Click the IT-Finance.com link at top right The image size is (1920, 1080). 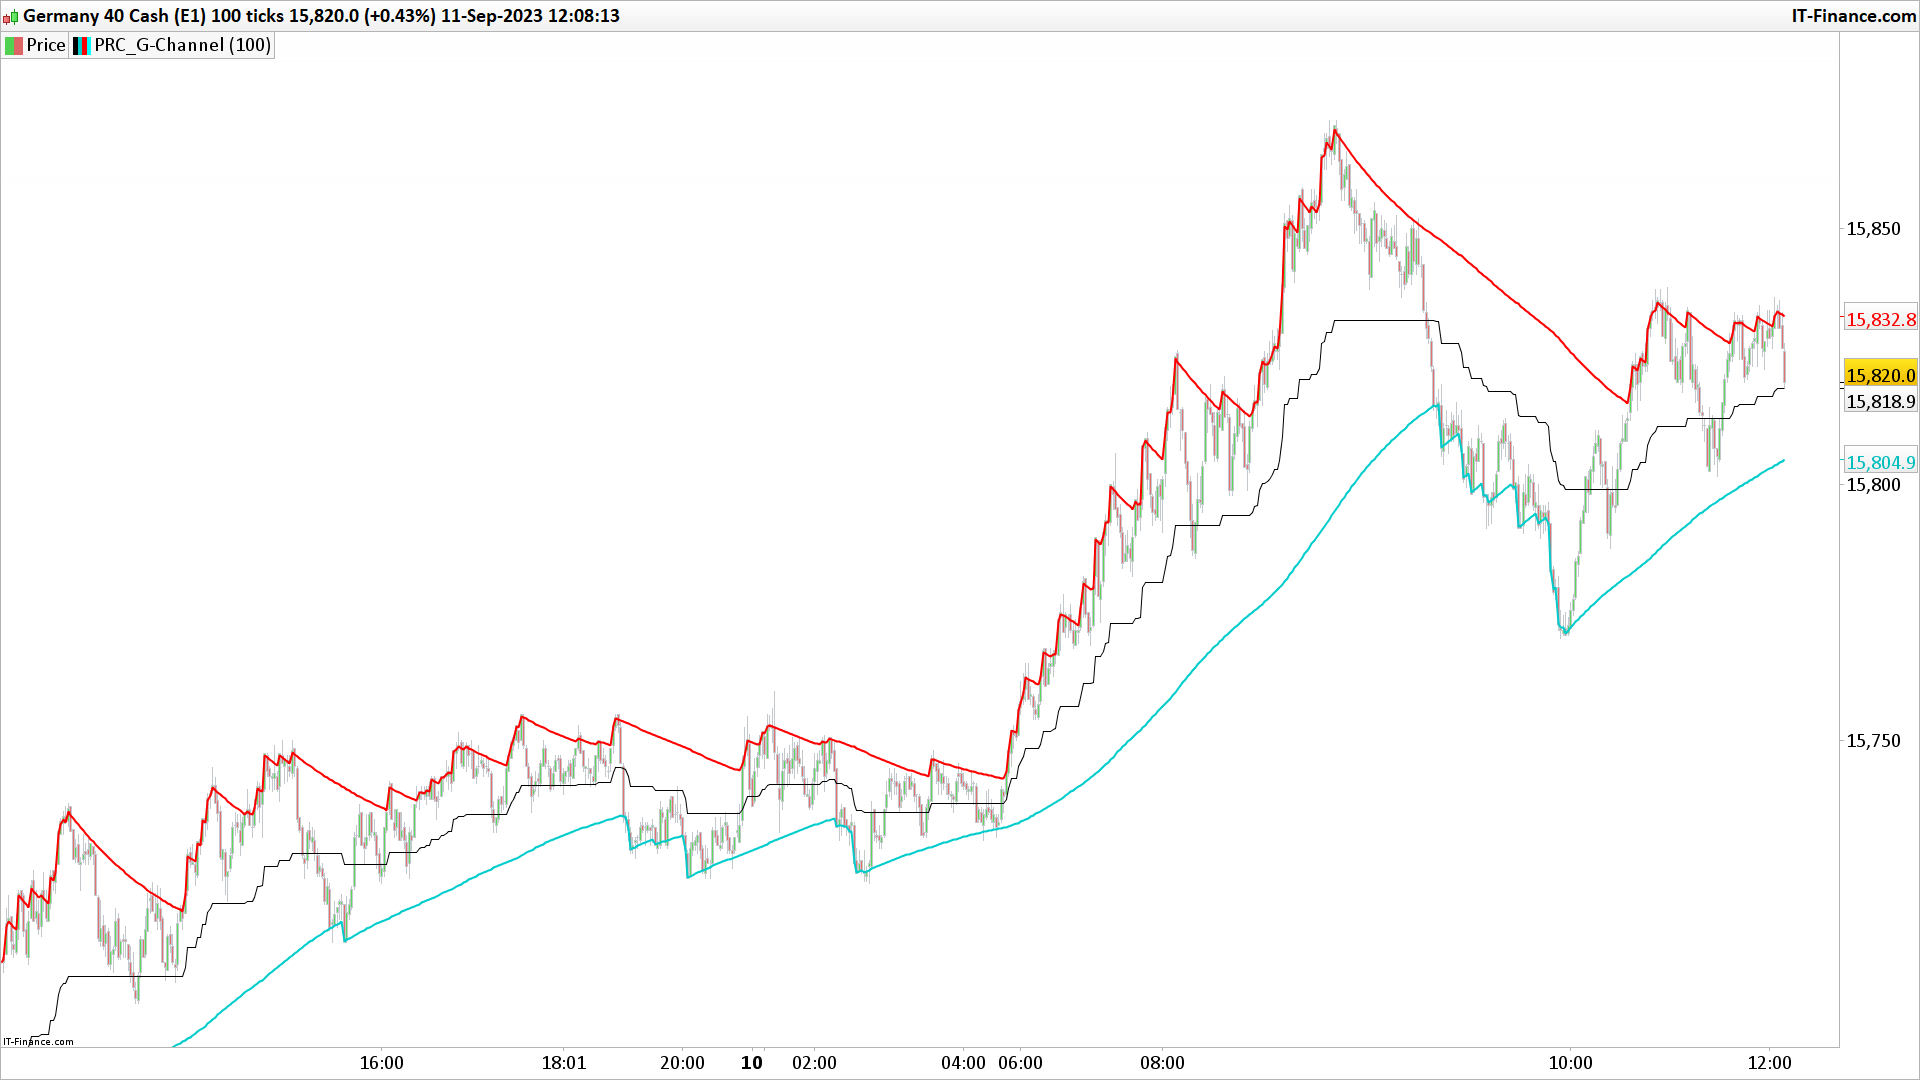[1853, 16]
